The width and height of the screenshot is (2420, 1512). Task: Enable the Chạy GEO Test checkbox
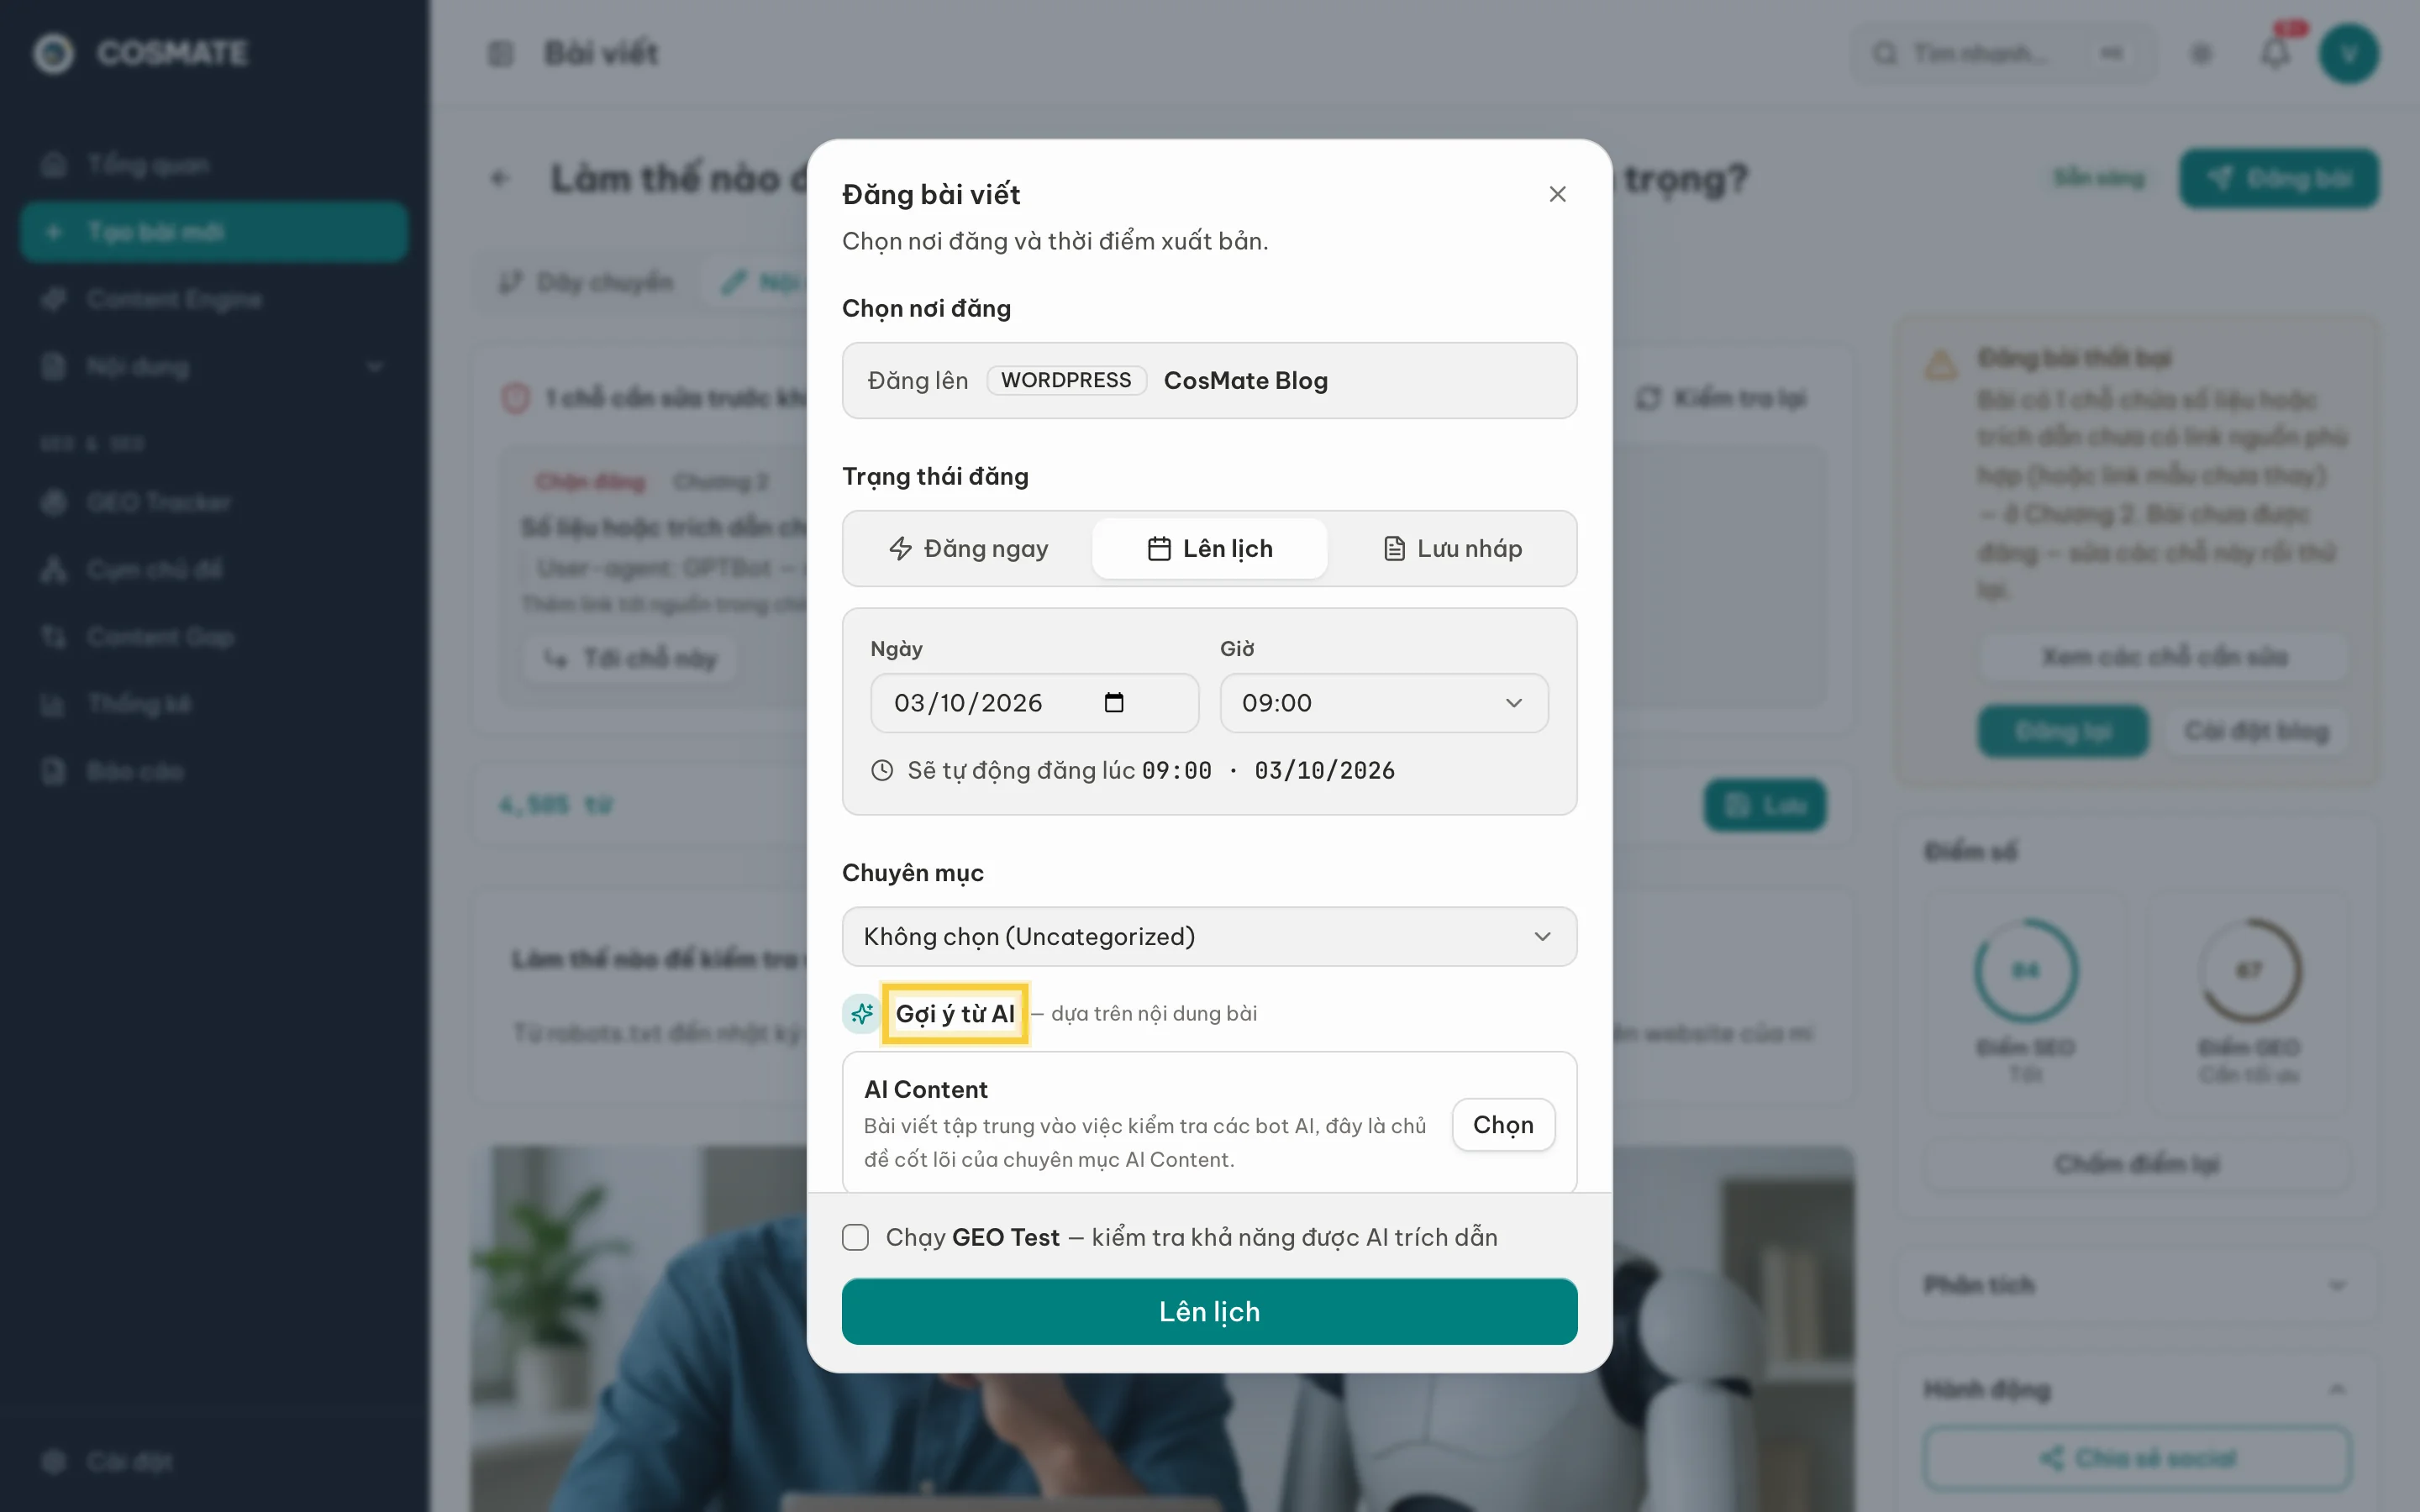(x=855, y=1237)
